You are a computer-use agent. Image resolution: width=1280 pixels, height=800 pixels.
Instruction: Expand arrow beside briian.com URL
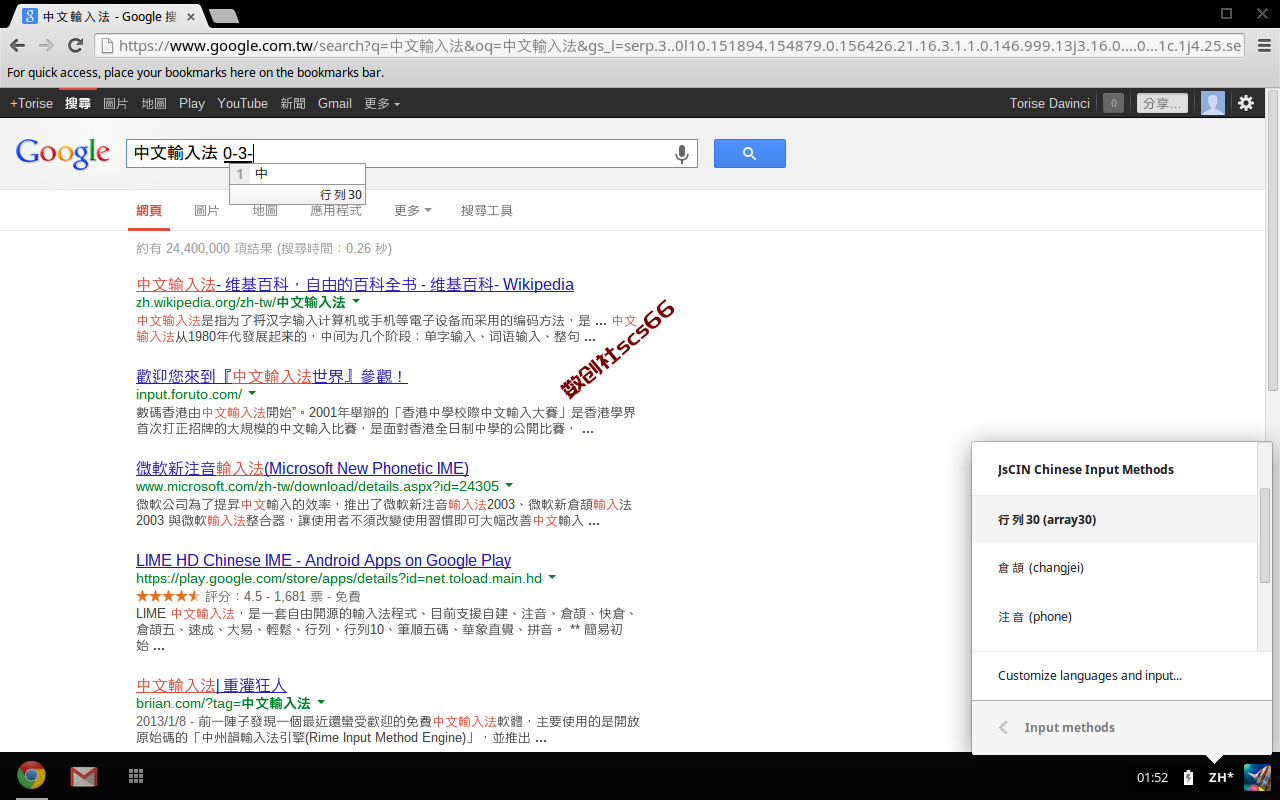pyautogui.click(x=321, y=703)
